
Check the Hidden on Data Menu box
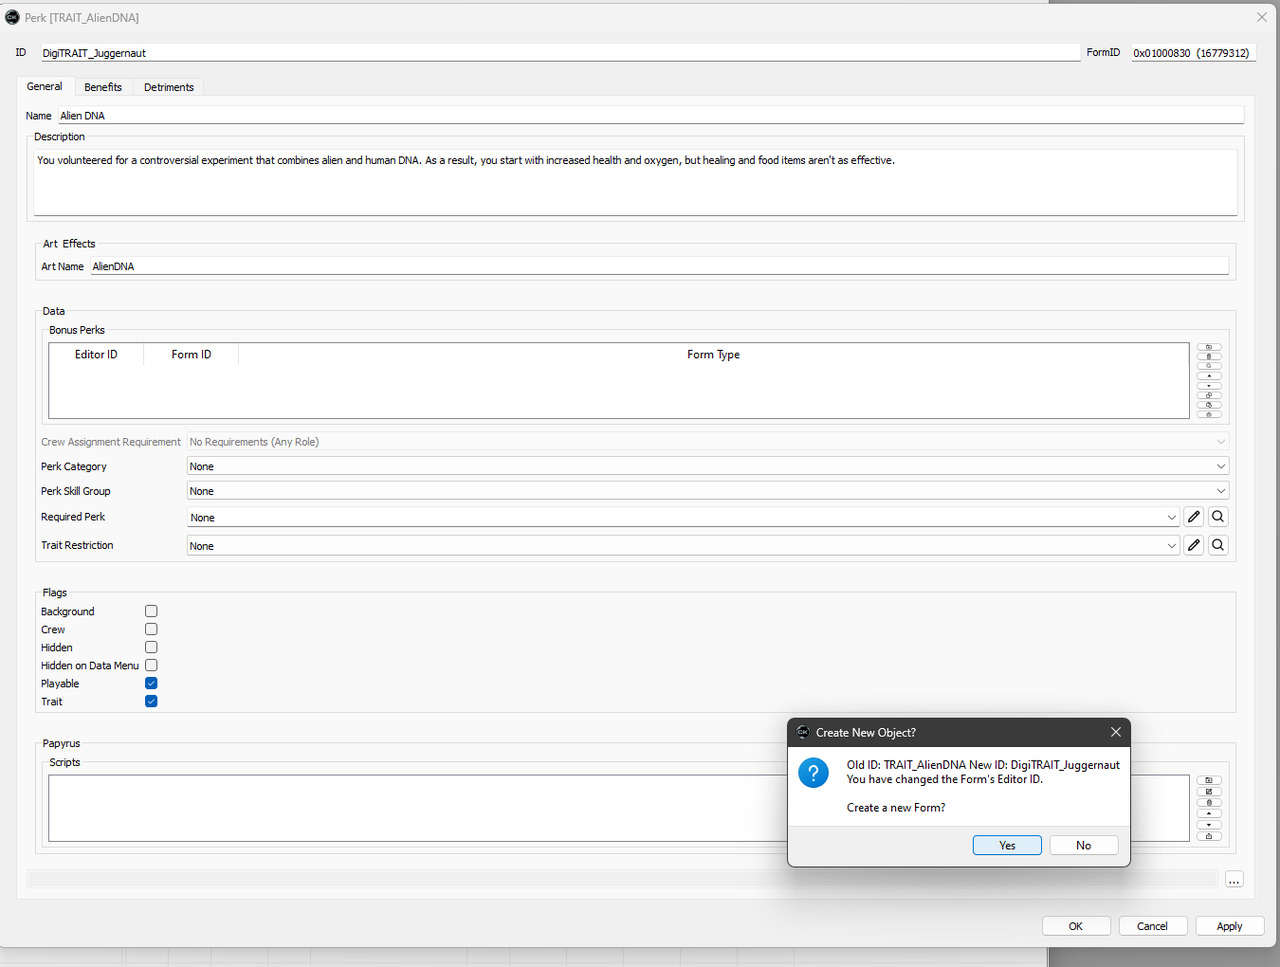(151, 665)
